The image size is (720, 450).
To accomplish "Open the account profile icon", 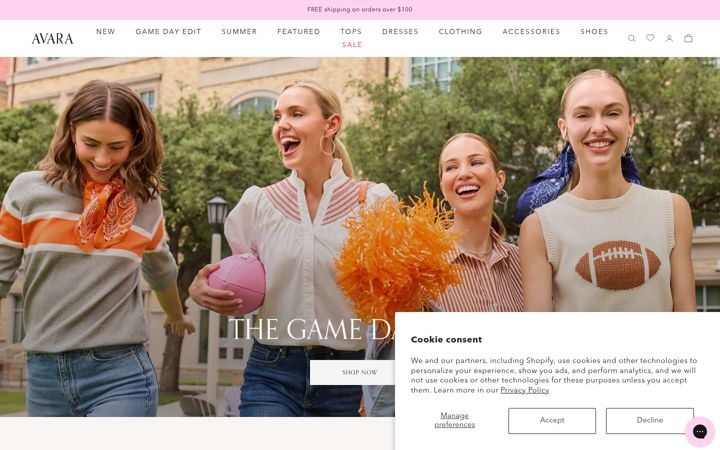I will (x=669, y=39).
